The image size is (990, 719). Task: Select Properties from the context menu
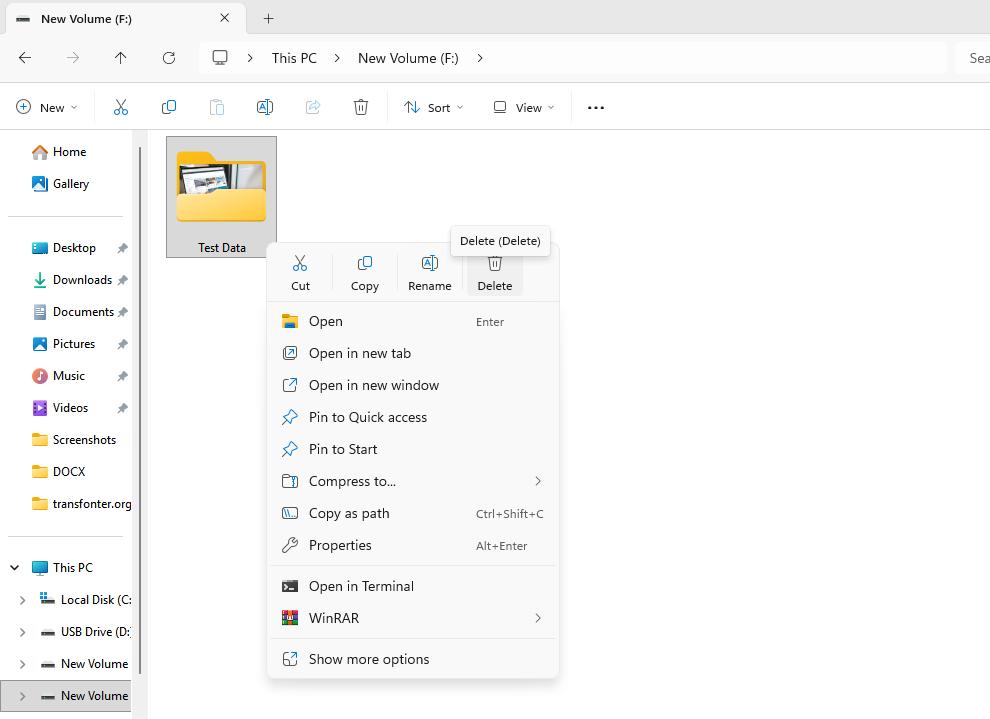click(340, 545)
